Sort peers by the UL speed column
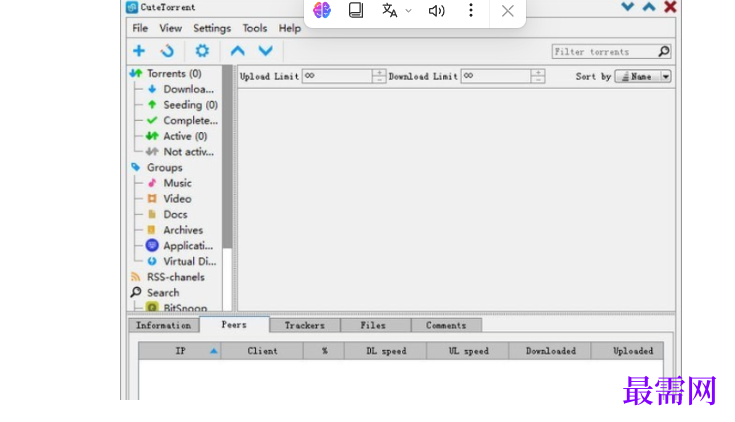Image resolution: width=735 pixels, height=422 pixels. 468,351
